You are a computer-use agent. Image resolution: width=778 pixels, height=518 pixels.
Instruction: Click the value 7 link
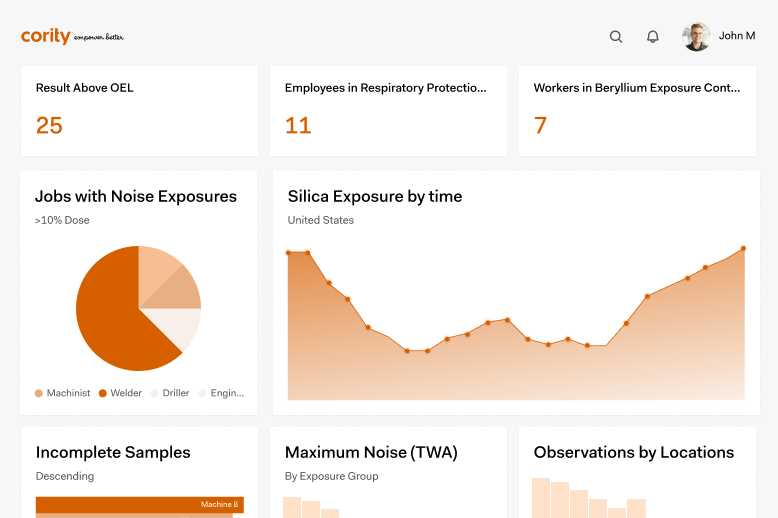540,125
